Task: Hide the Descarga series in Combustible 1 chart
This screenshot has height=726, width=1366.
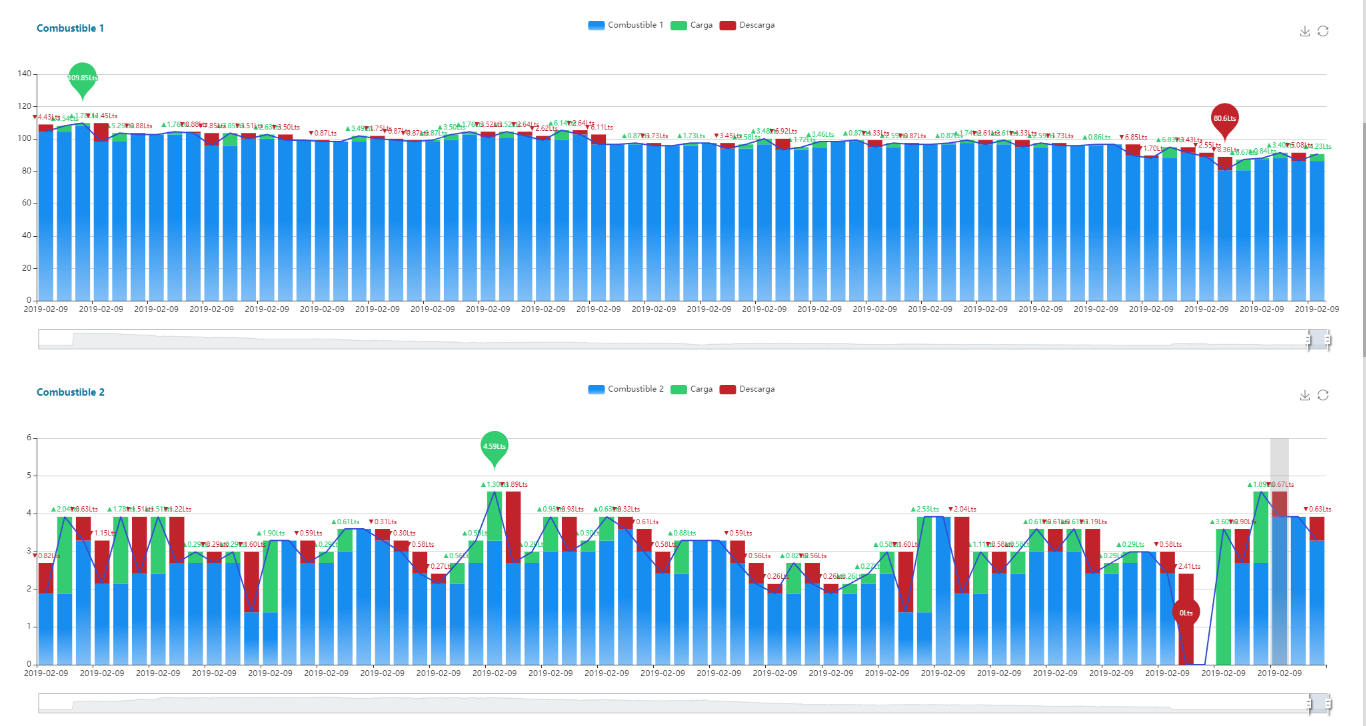Action: pyautogui.click(x=747, y=25)
